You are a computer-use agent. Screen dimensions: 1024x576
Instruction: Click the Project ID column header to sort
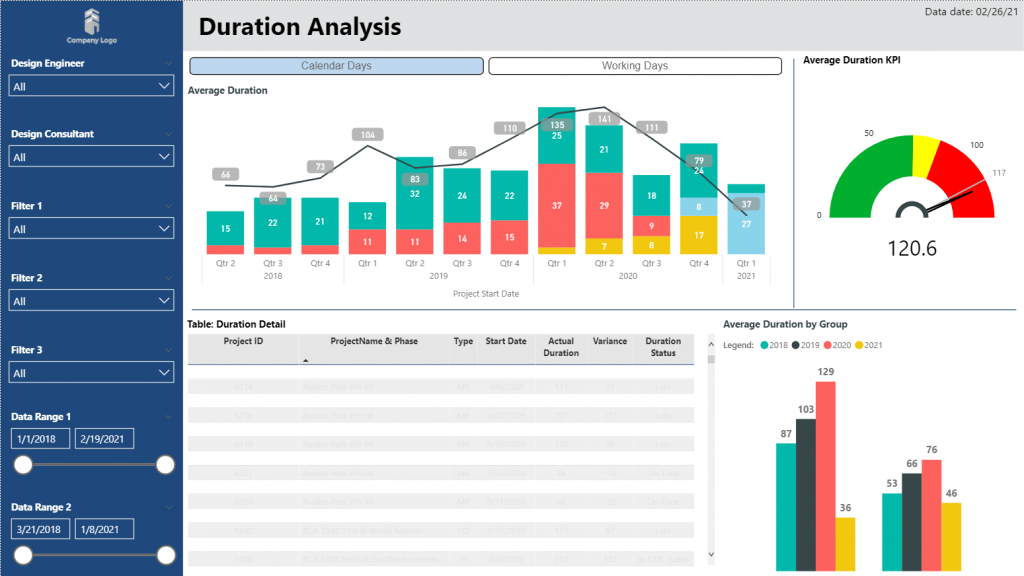(x=243, y=341)
